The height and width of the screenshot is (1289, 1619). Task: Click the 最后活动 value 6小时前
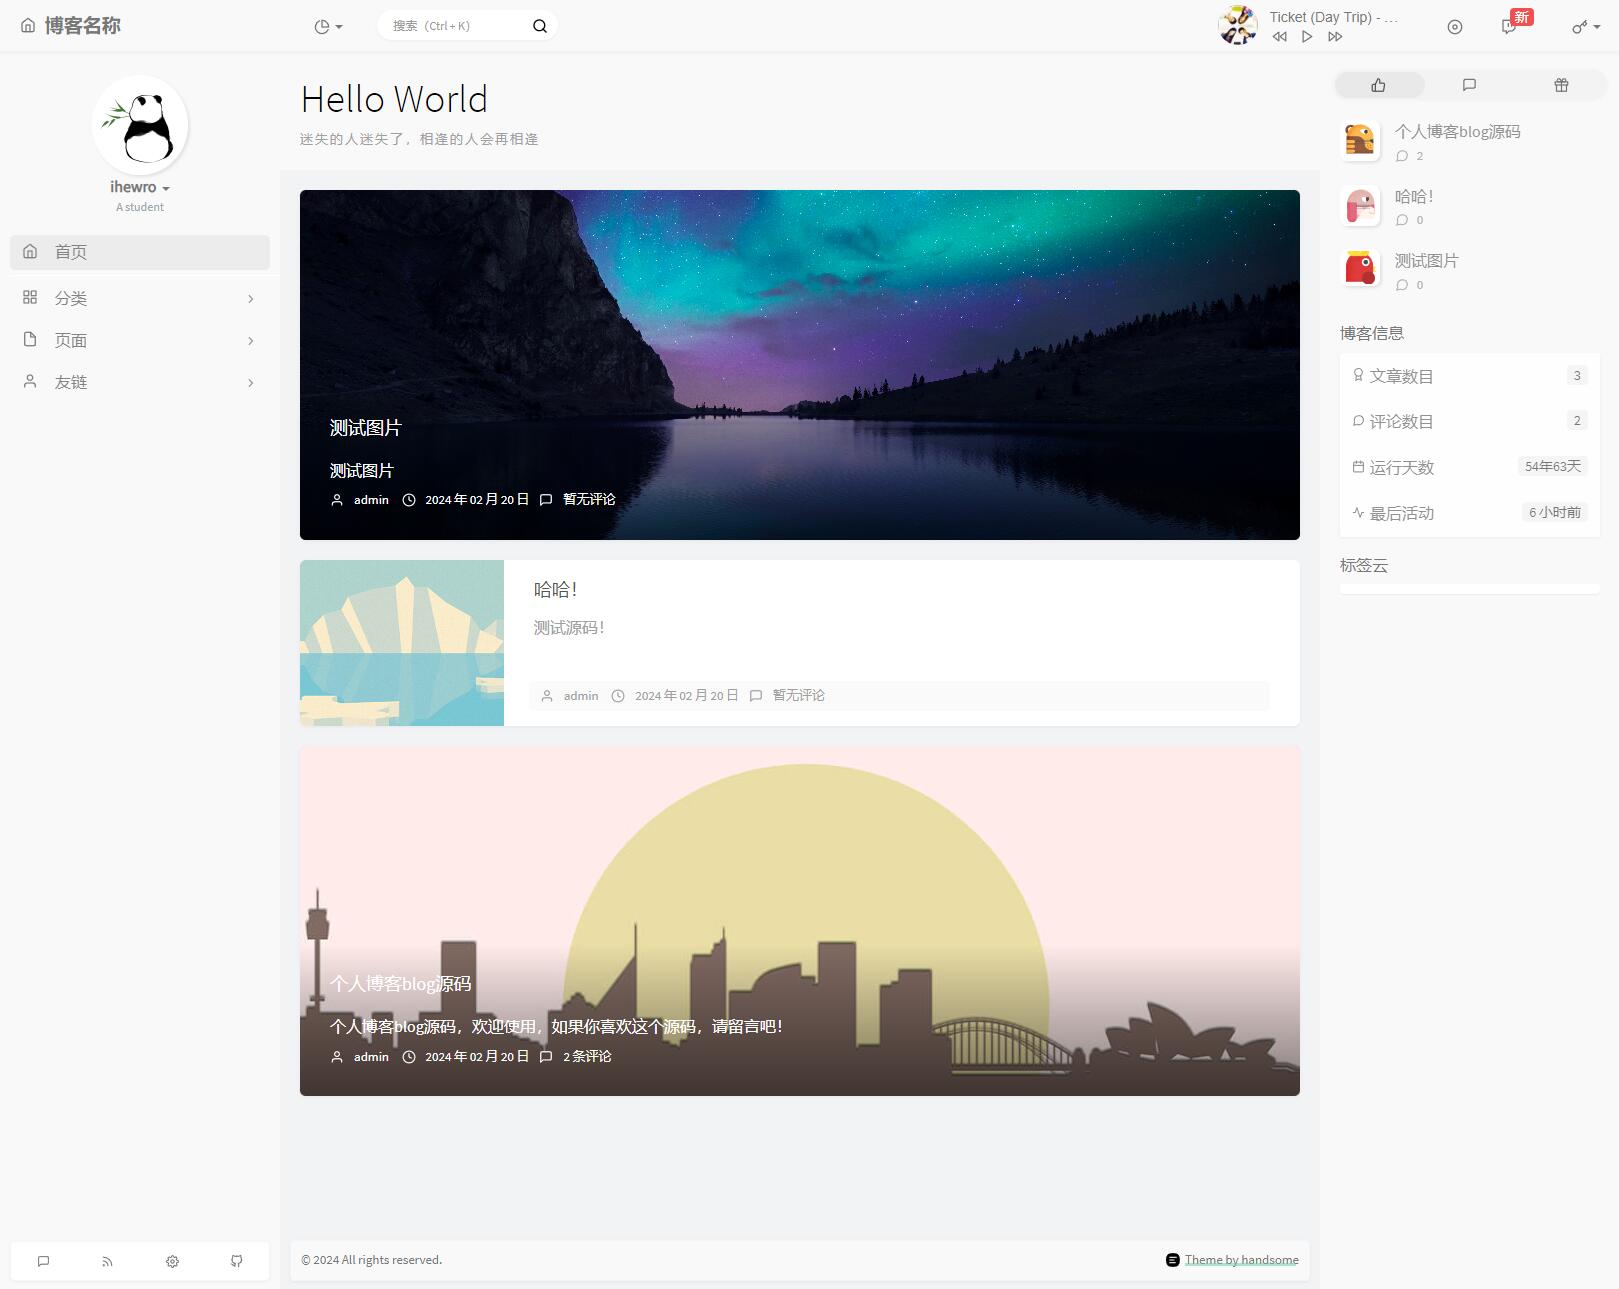click(x=1554, y=513)
